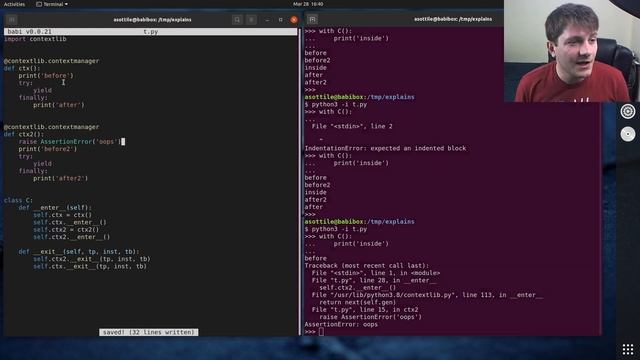640x360 pixels.
Task: Open hamburger menu in left terminal header
Action: [x=251, y=20]
